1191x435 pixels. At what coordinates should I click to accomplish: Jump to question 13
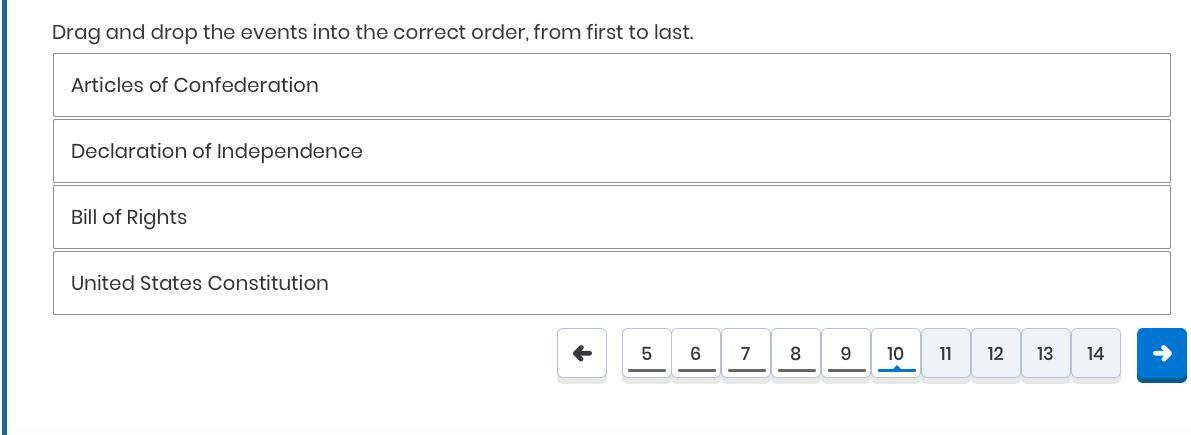coord(1046,353)
